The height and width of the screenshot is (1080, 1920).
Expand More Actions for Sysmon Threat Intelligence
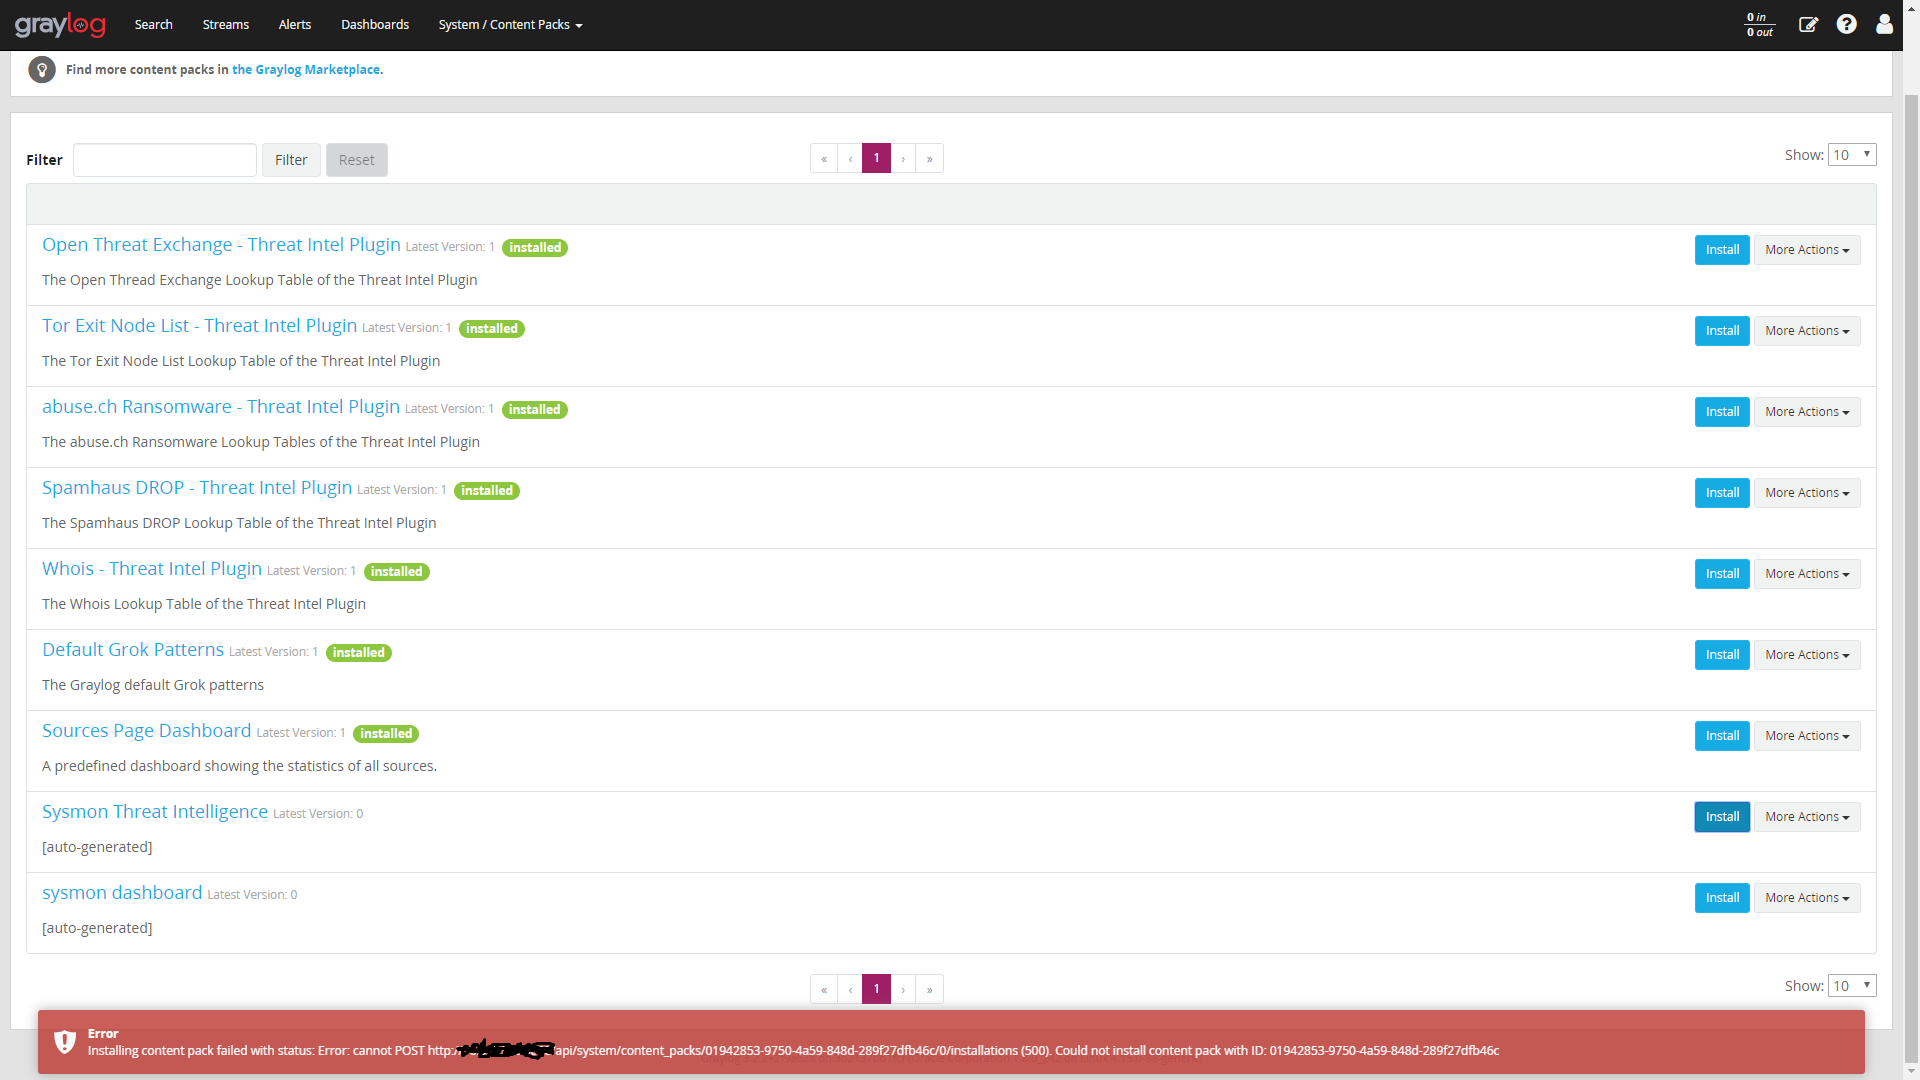[1807, 817]
